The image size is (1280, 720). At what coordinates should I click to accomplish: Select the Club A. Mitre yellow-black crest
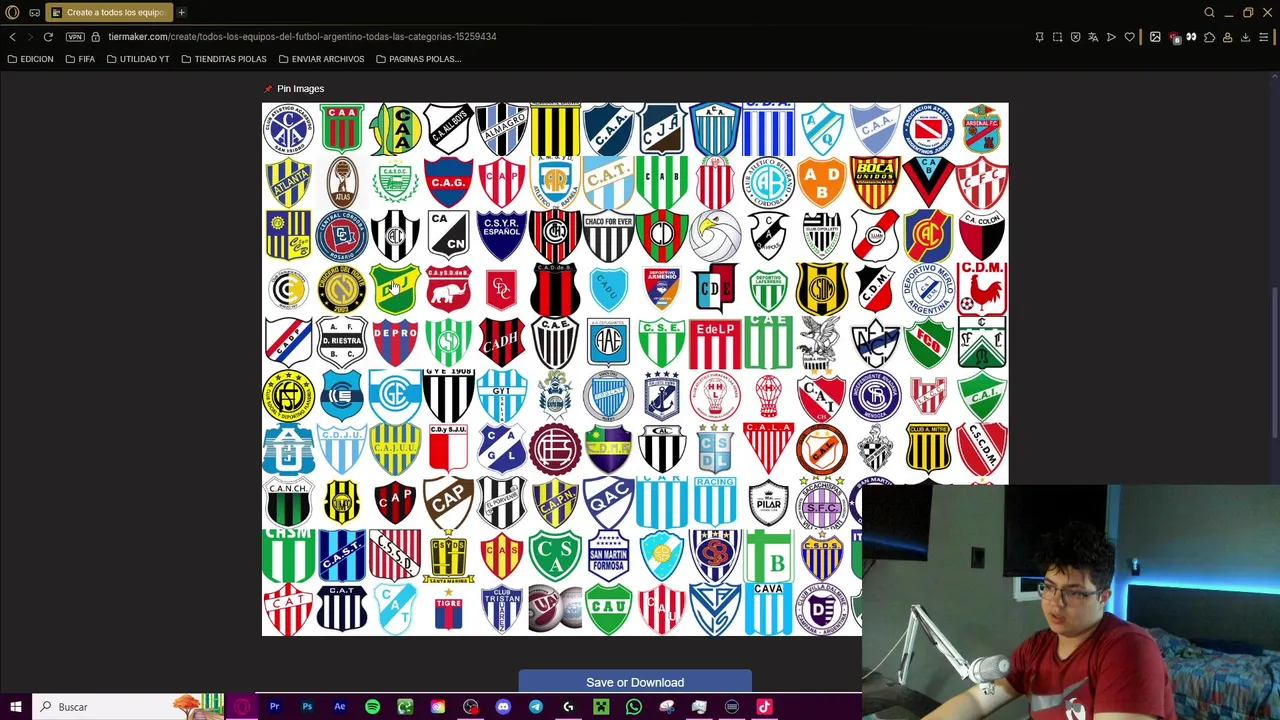point(928,447)
